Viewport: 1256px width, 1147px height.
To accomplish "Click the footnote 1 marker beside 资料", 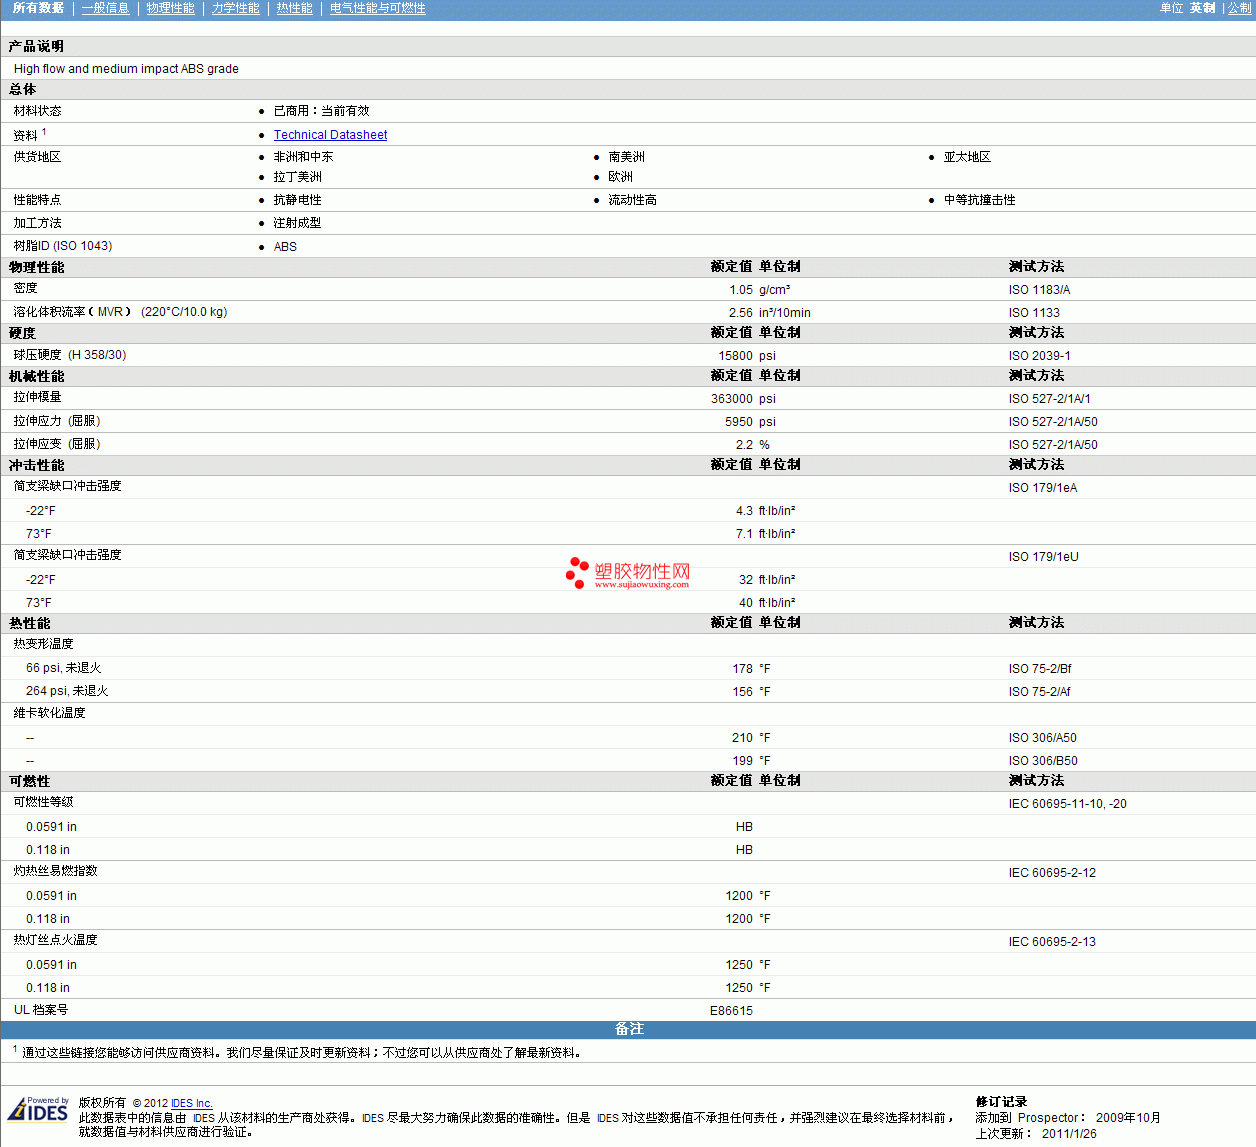I will tap(44, 131).
